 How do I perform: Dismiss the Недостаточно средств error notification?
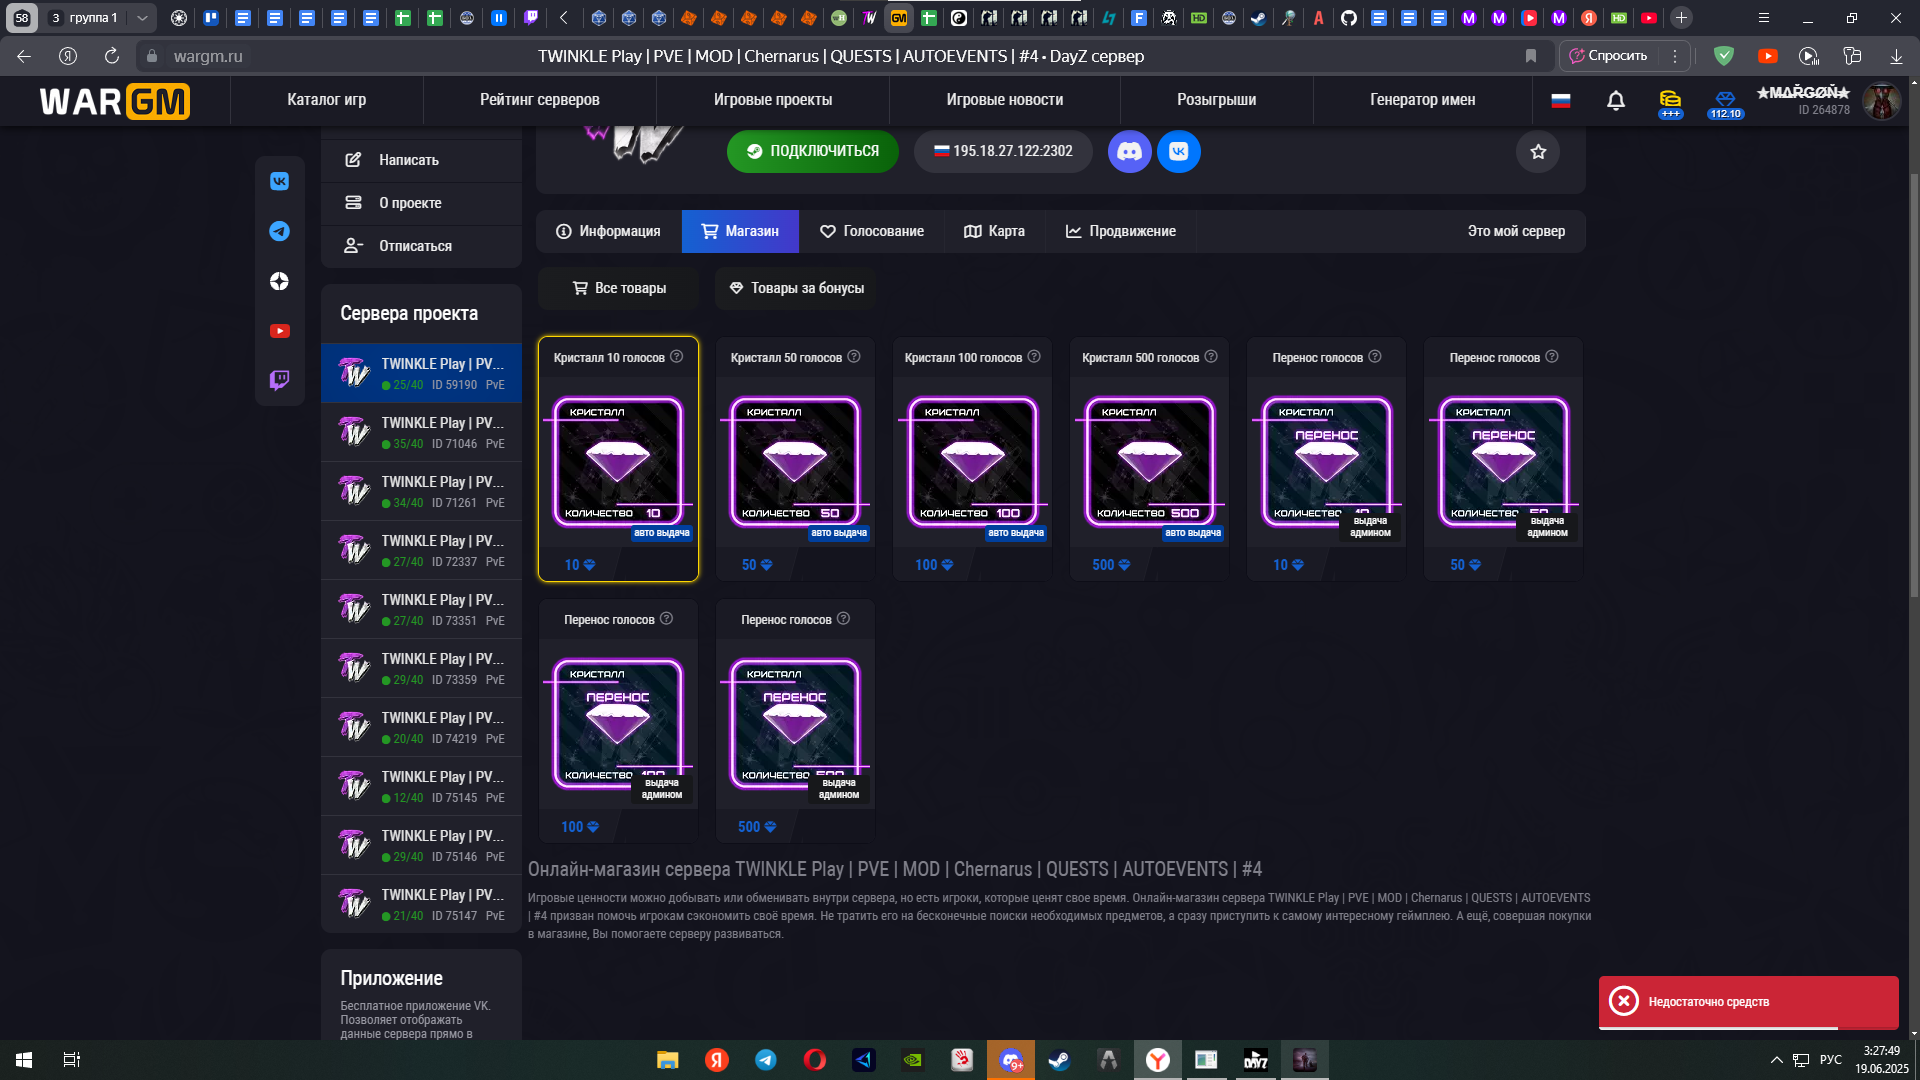pos(1623,1001)
